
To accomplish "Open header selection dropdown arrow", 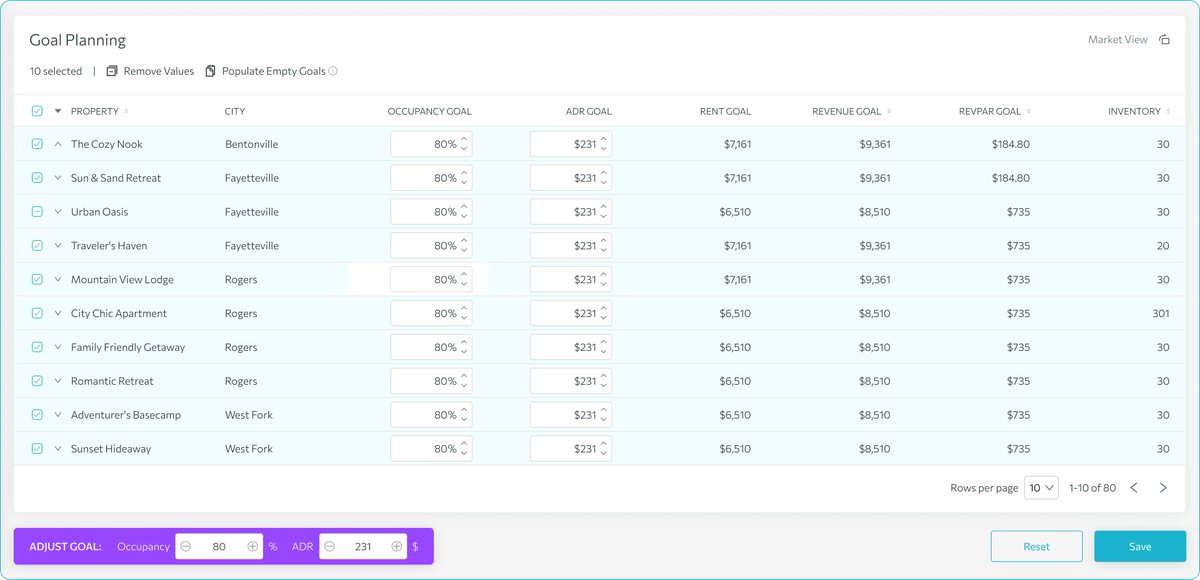I will 58,111.
